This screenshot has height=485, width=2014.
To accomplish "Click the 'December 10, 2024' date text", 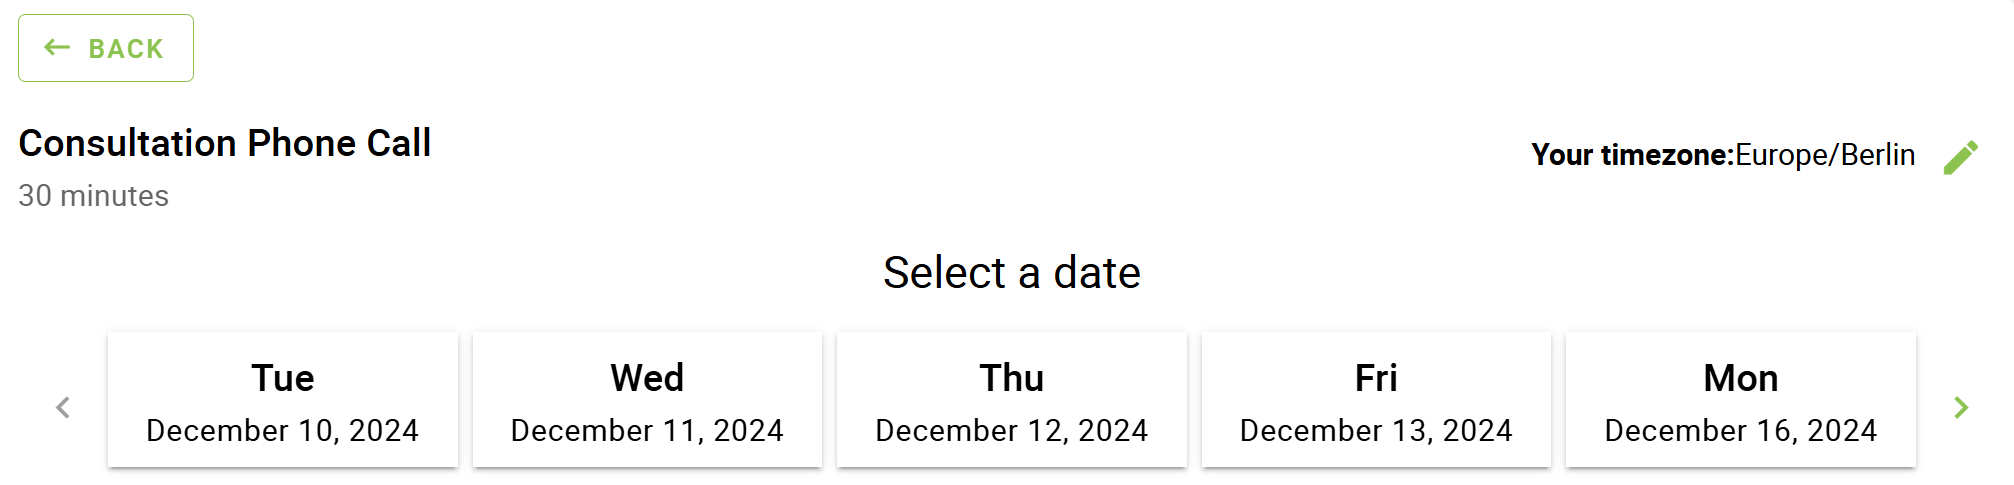I will click(283, 430).
